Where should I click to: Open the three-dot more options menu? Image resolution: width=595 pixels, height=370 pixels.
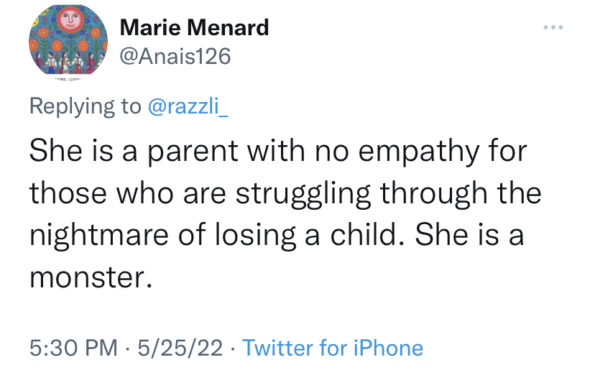[x=553, y=27]
